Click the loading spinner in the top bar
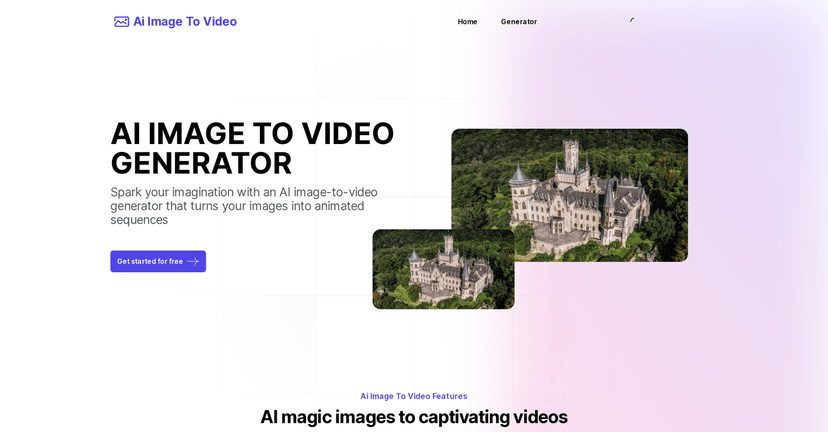The image size is (828, 432). point(632,21)
